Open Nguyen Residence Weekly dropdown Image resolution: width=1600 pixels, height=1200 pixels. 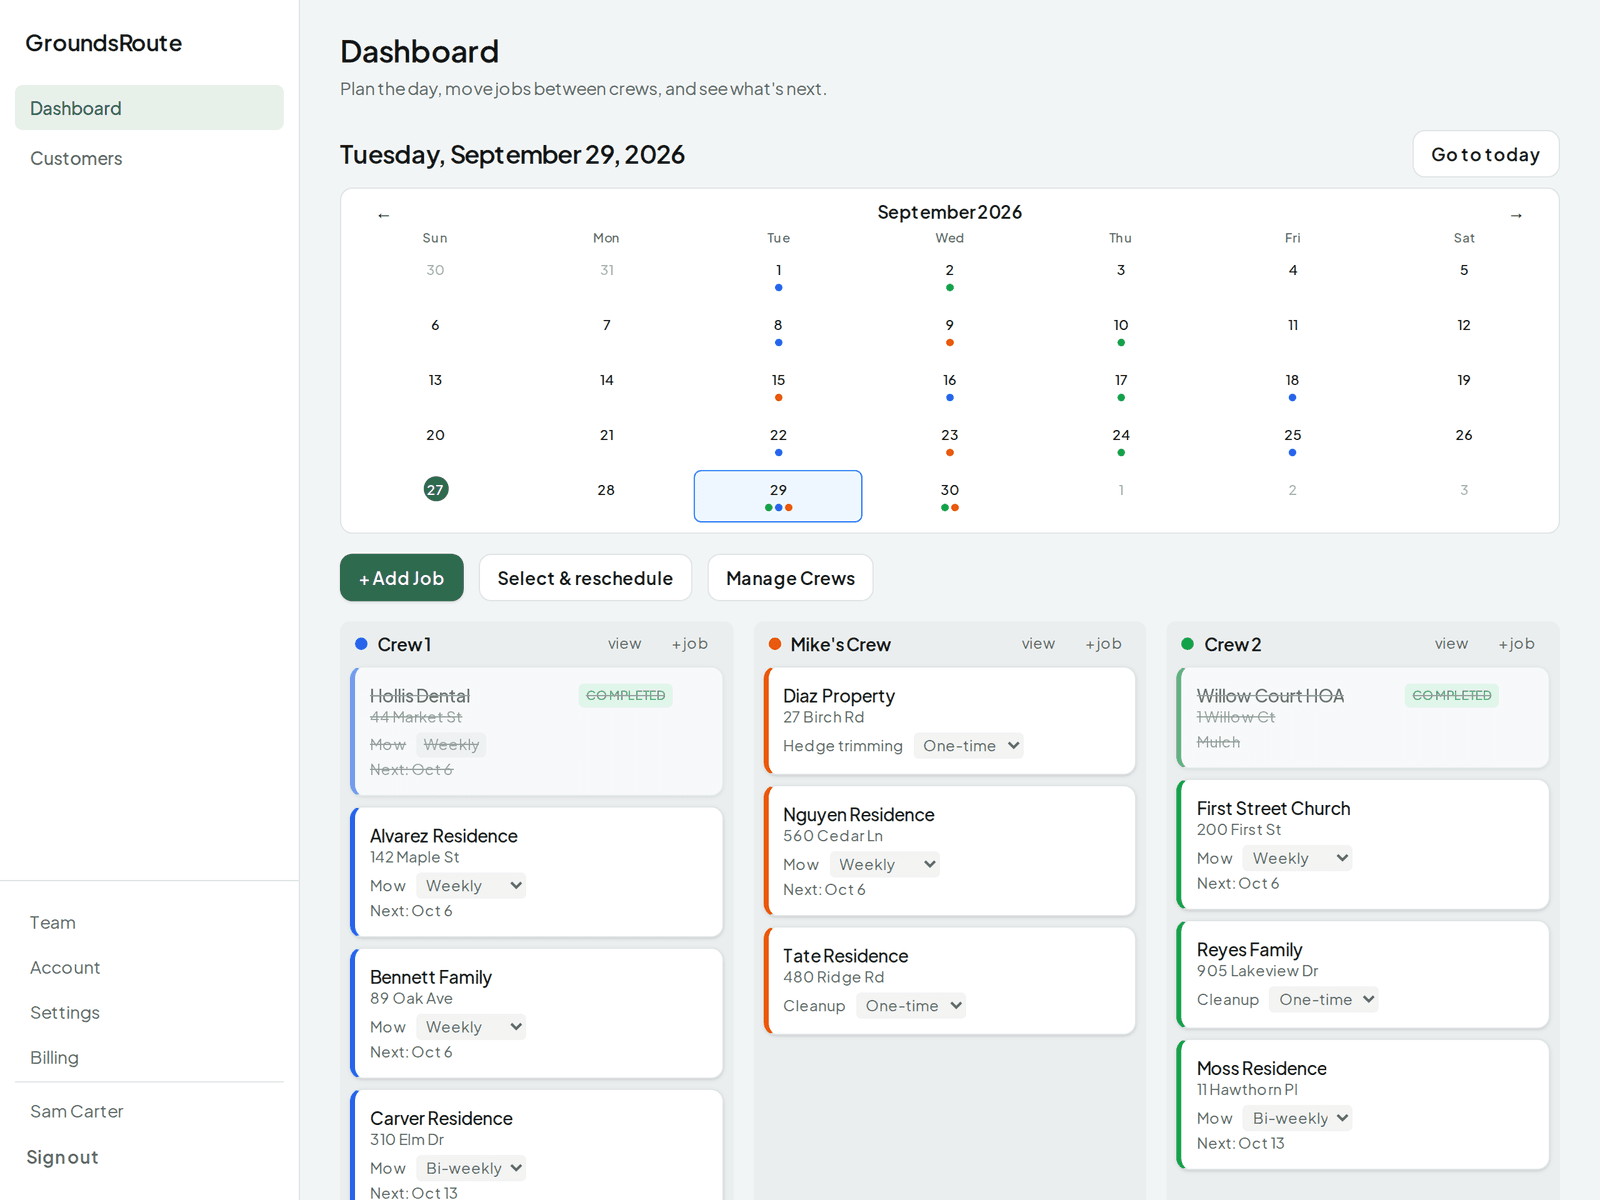884,865
